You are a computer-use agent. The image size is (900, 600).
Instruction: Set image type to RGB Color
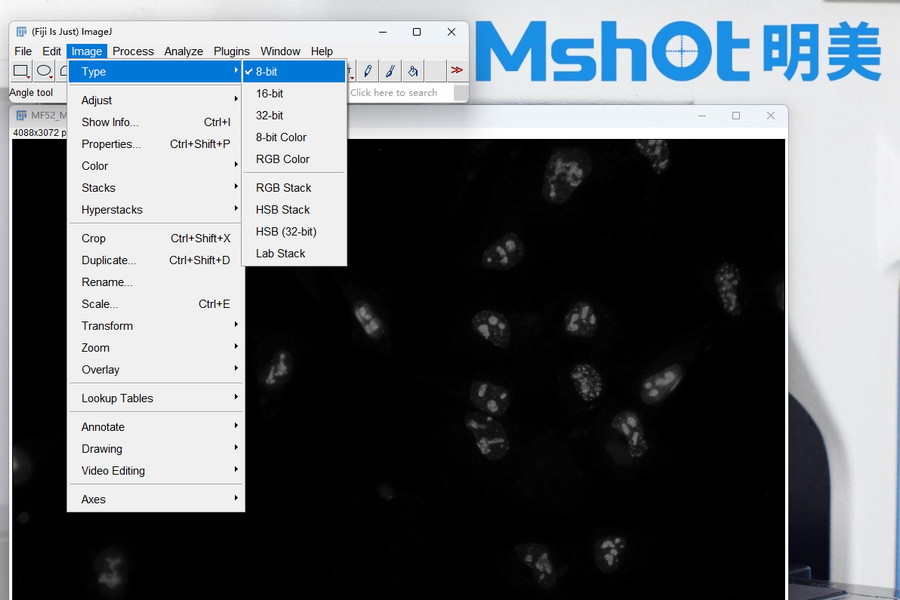click(x=283, y=159)
